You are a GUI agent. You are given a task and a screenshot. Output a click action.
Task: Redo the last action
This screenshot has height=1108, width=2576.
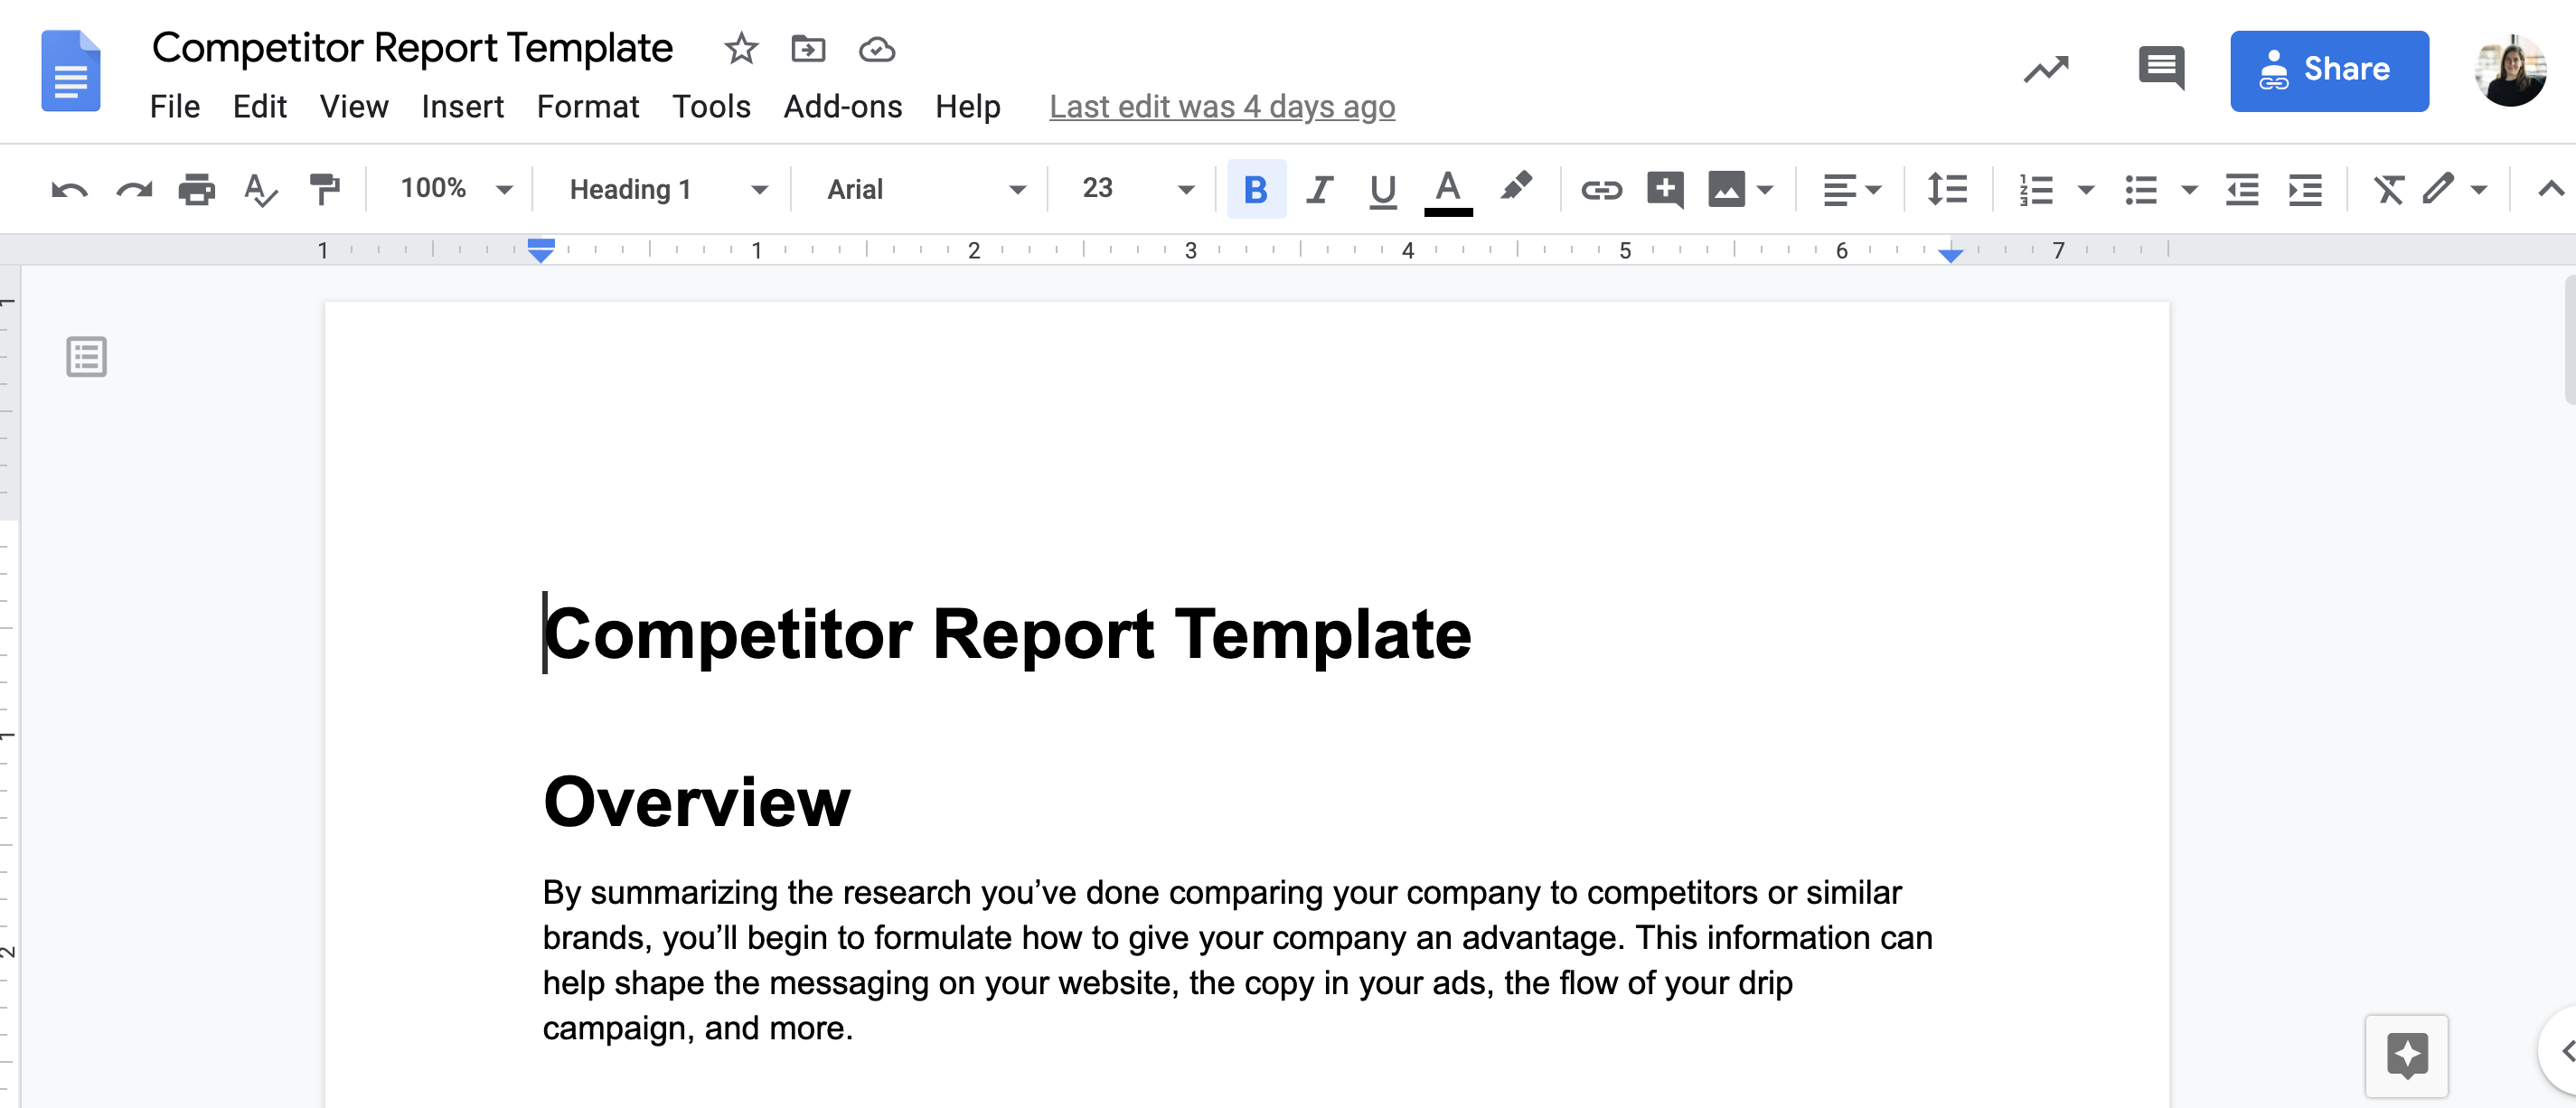click(132, 189)
